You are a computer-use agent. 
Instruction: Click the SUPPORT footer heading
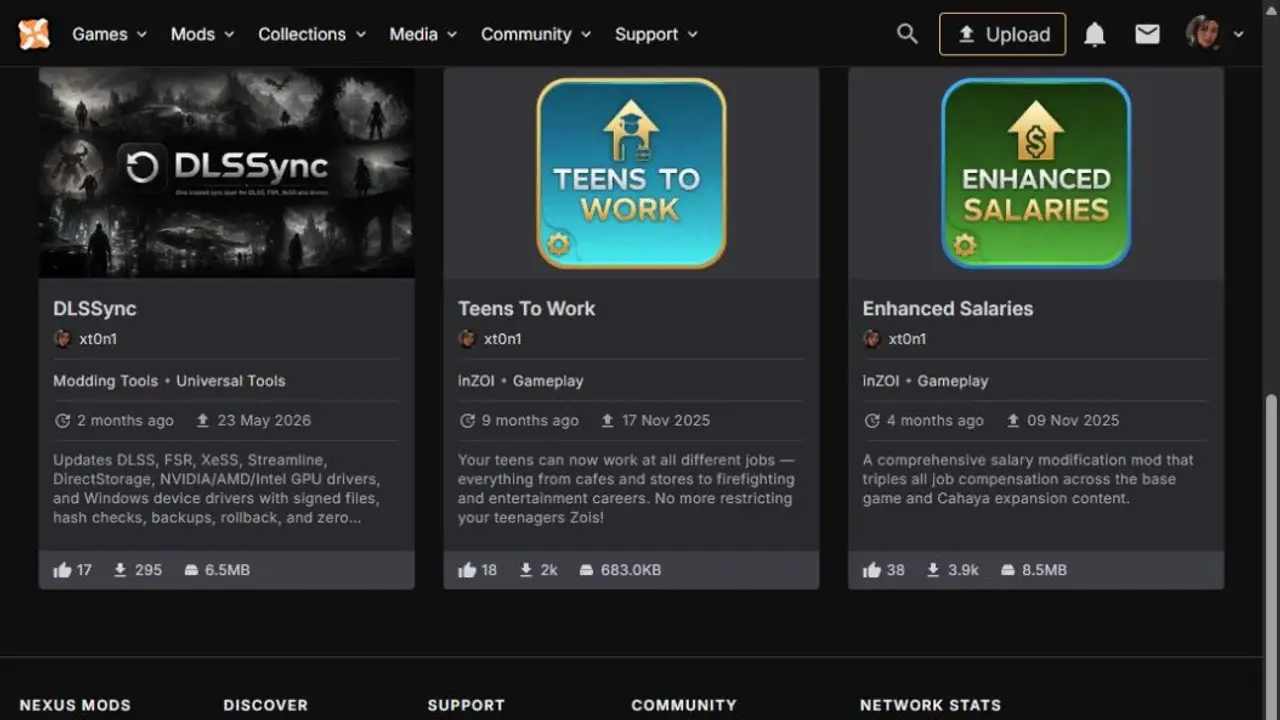pos(466,705)
